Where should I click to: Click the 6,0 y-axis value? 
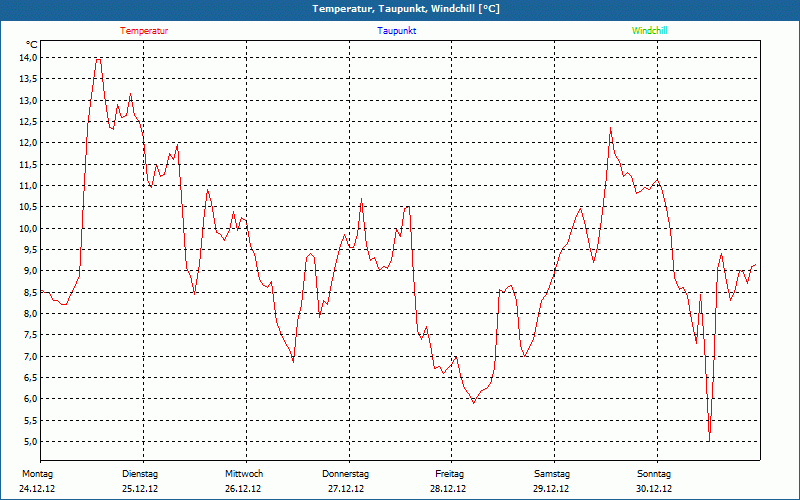pyautogui.click(x=31, y=399)
